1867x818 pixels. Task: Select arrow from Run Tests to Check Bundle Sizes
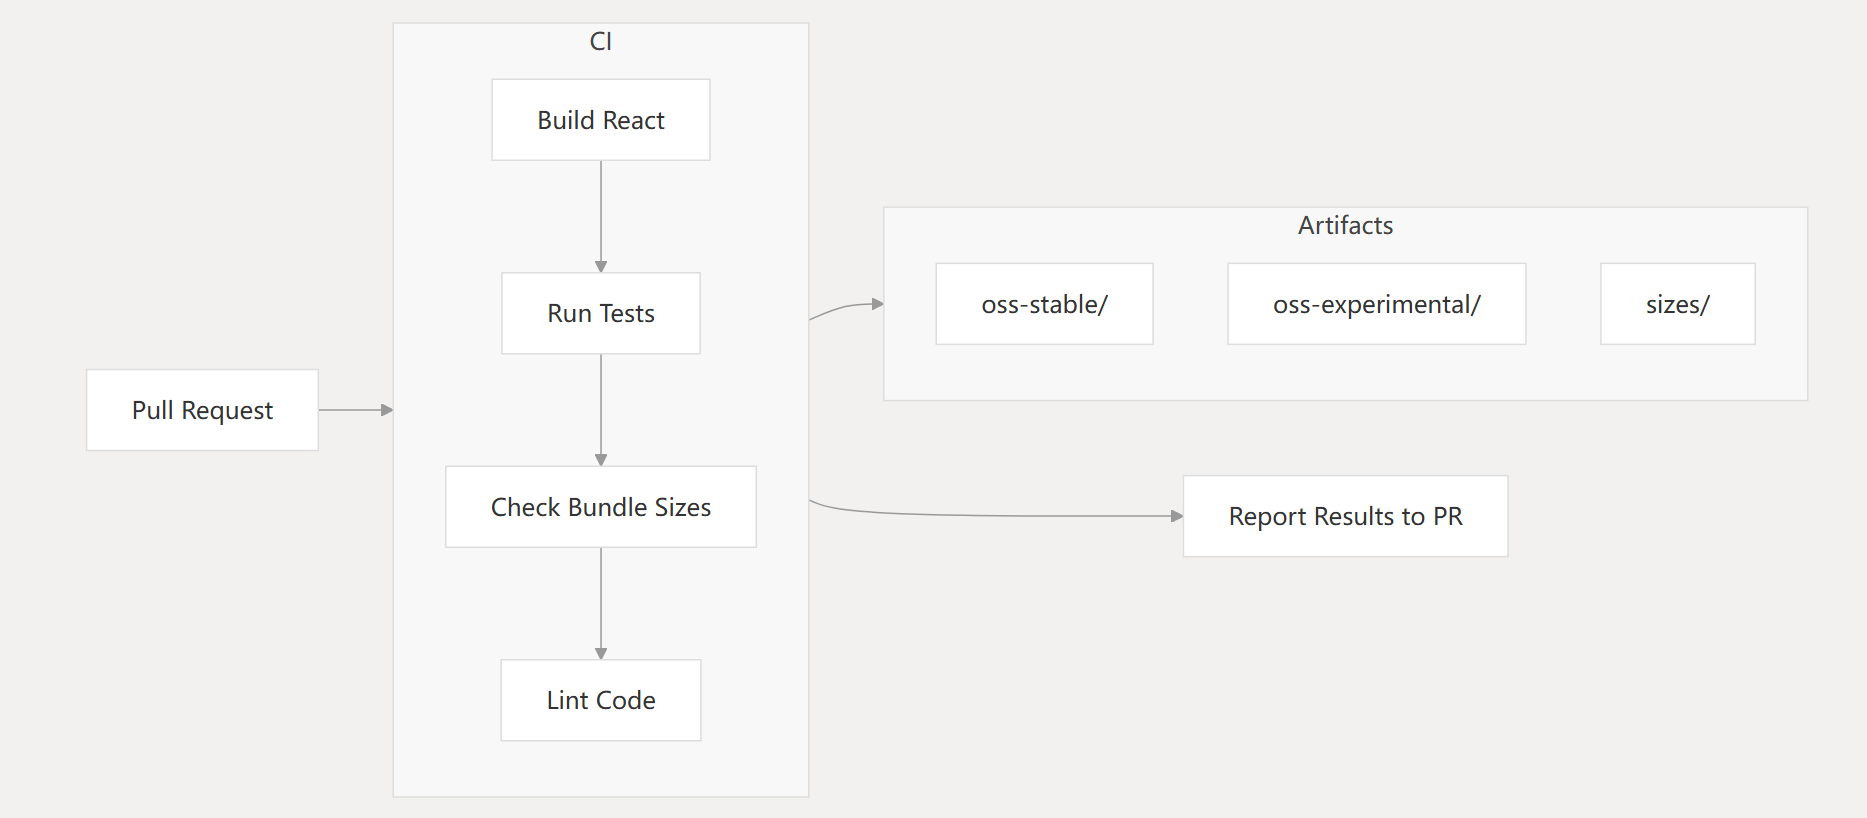(x=601, y=409)
